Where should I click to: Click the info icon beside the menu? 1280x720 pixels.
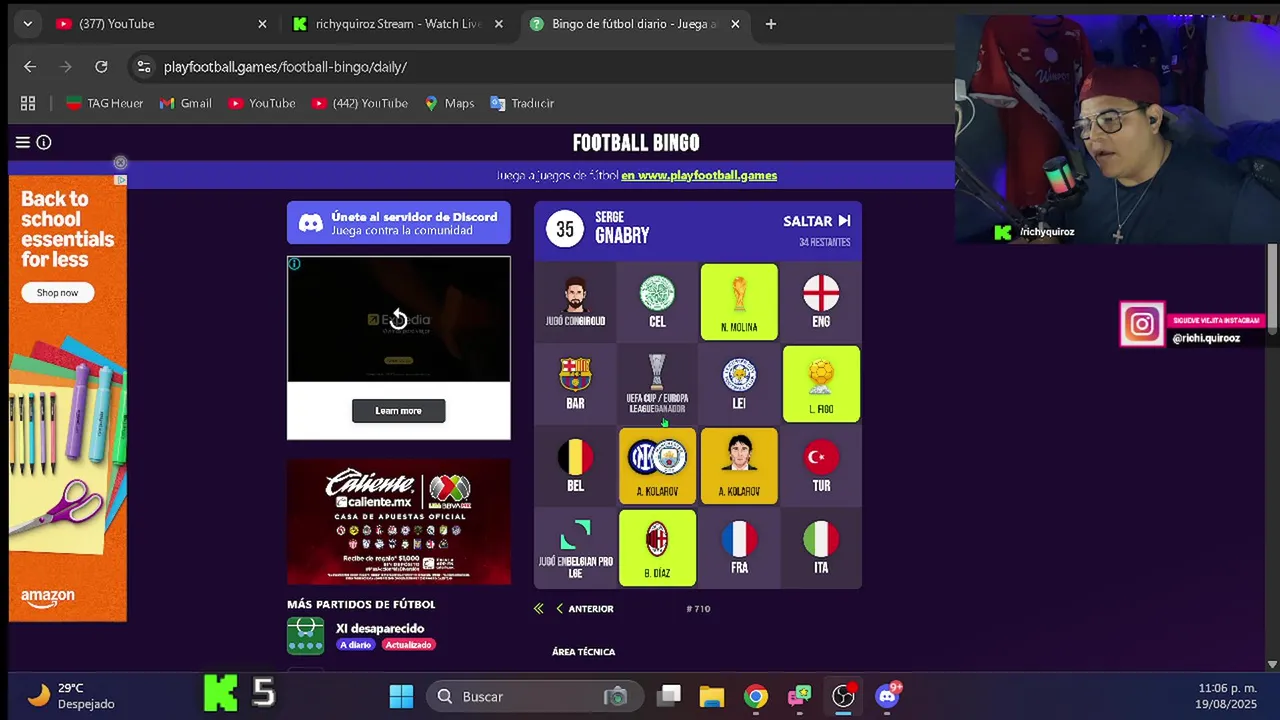pyautogui.click(x=44, y=142)
